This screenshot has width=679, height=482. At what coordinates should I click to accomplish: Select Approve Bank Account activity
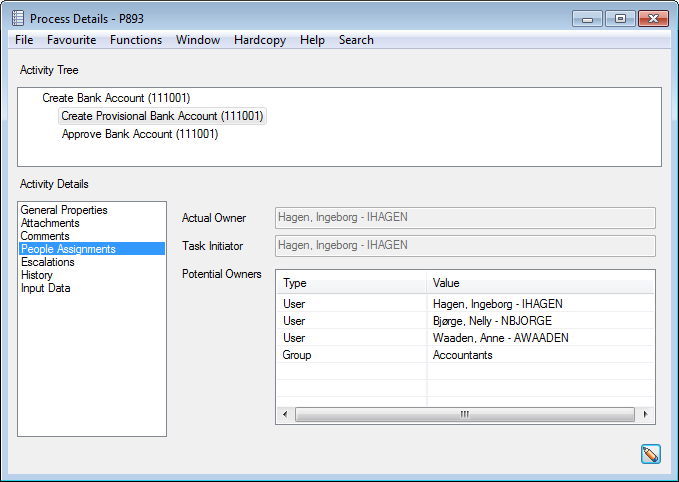click(x=140, y=134)
